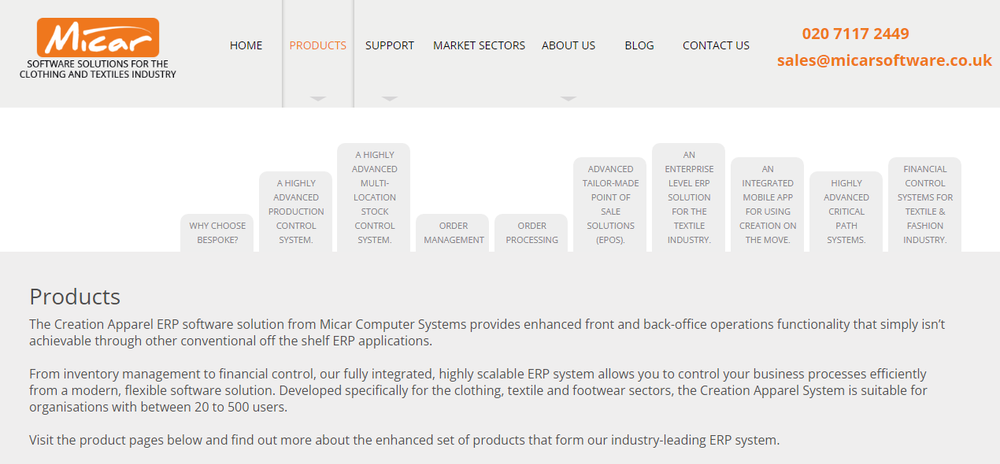Click the Micar orange logo
The image size is (1000, 464).
[x=98, y=38]
